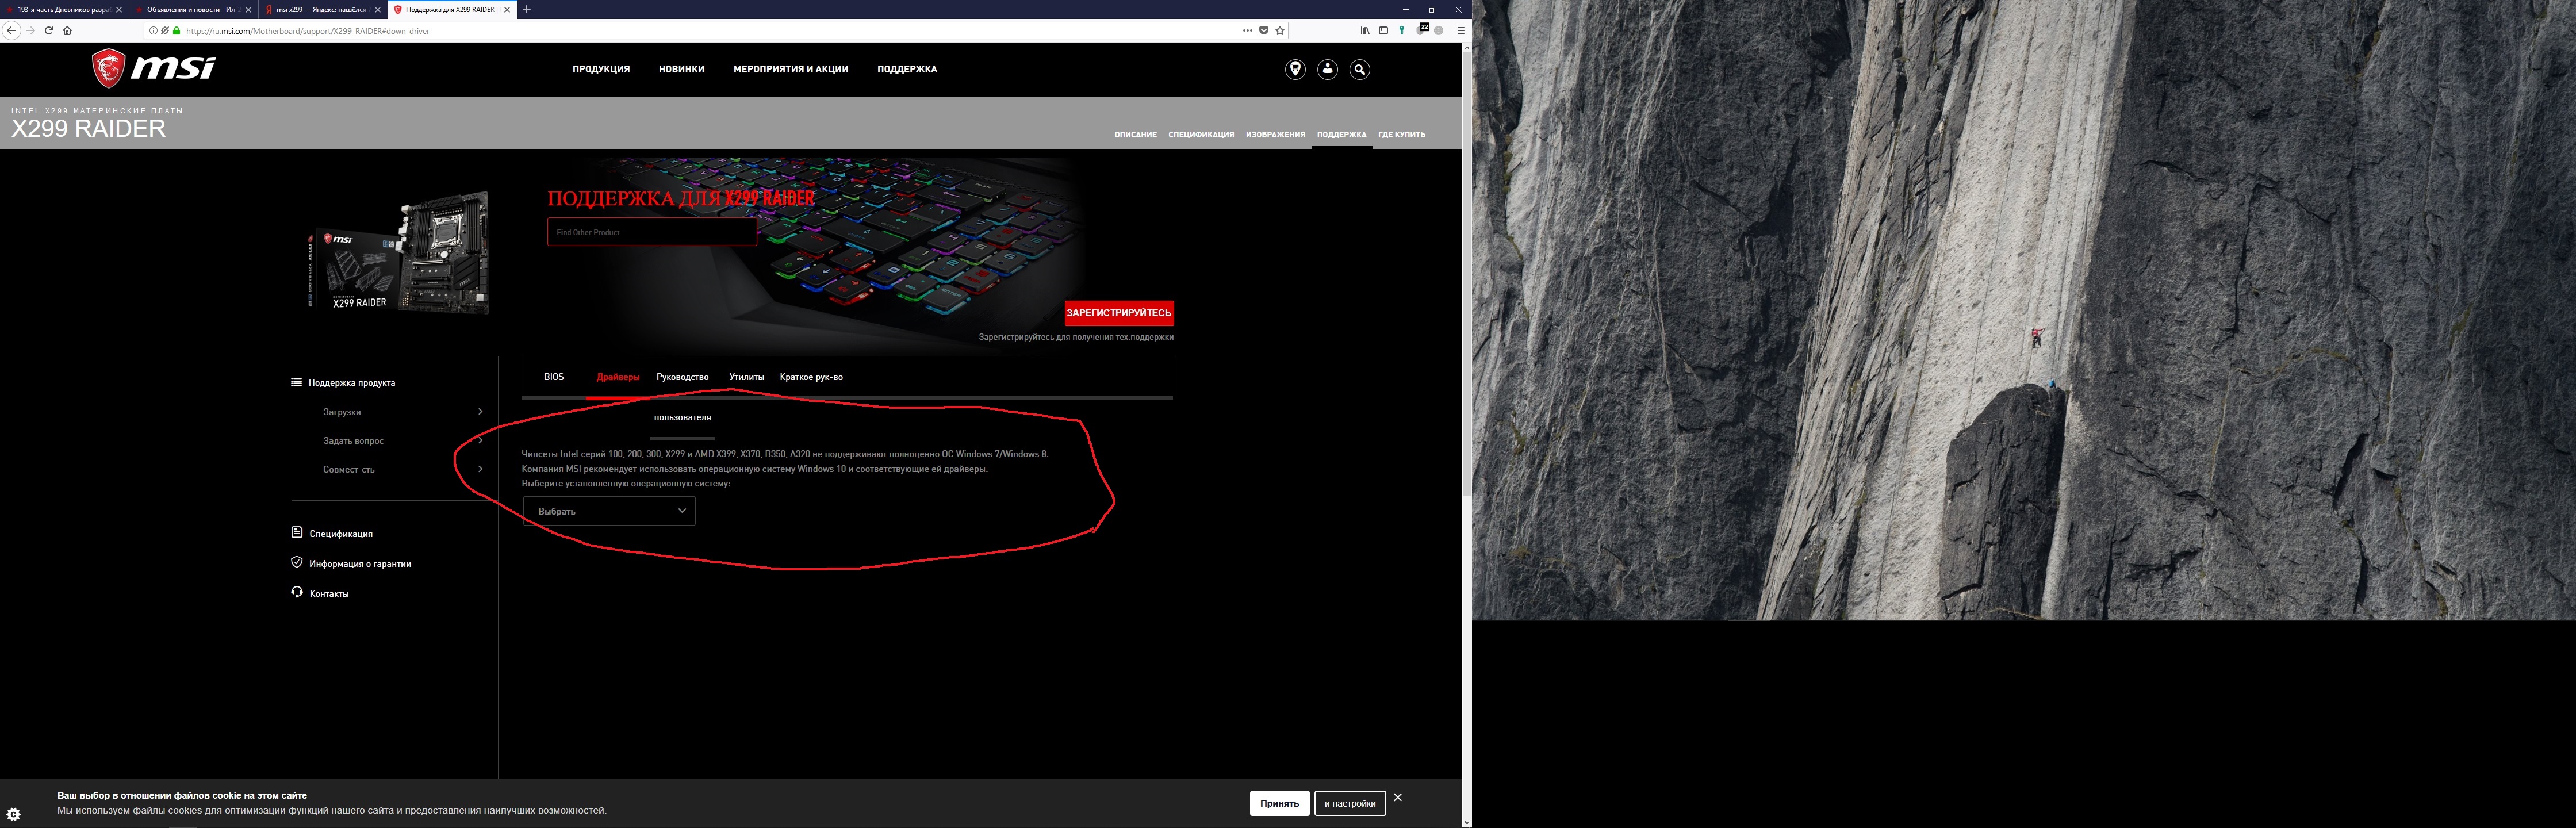
Task: Close the 'msi x299 — Яндекс' tab
Action: (x=377, y=9)
